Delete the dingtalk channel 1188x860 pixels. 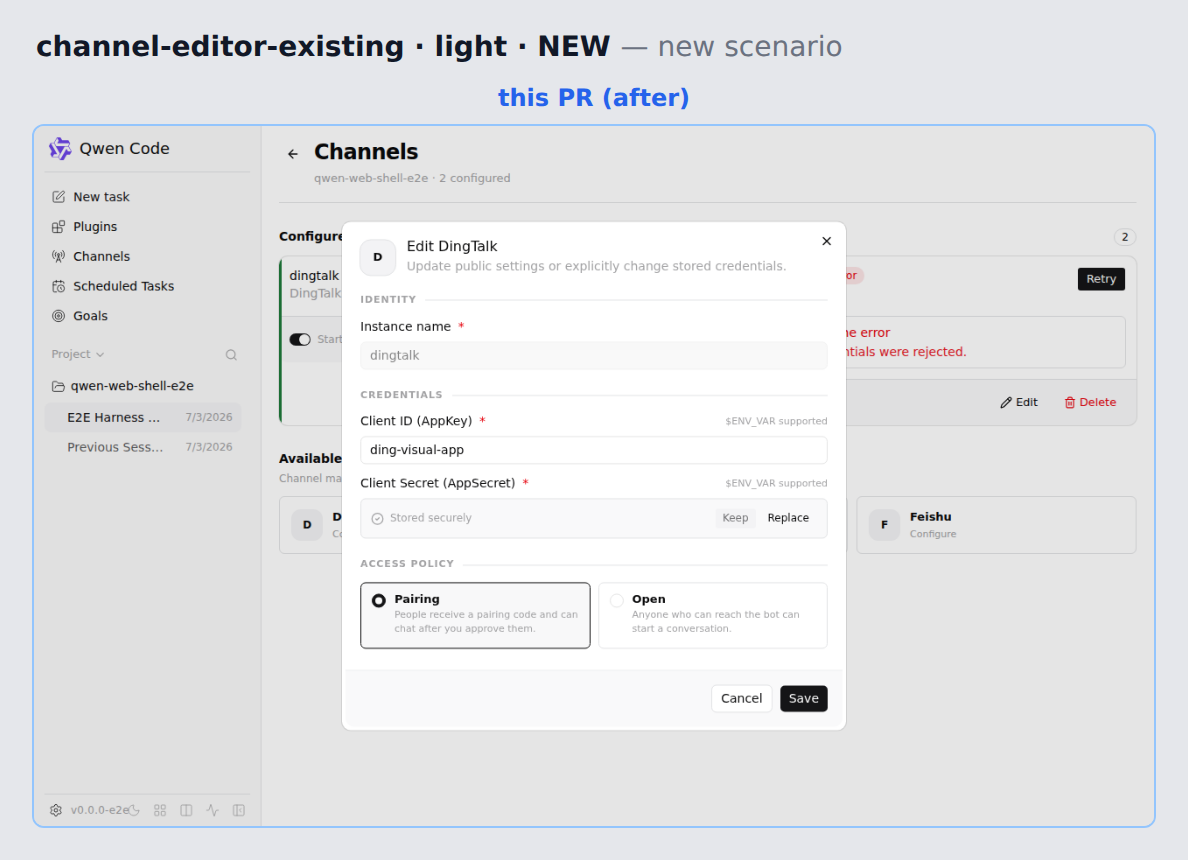pyautogui.click(x=1090, y=402)
